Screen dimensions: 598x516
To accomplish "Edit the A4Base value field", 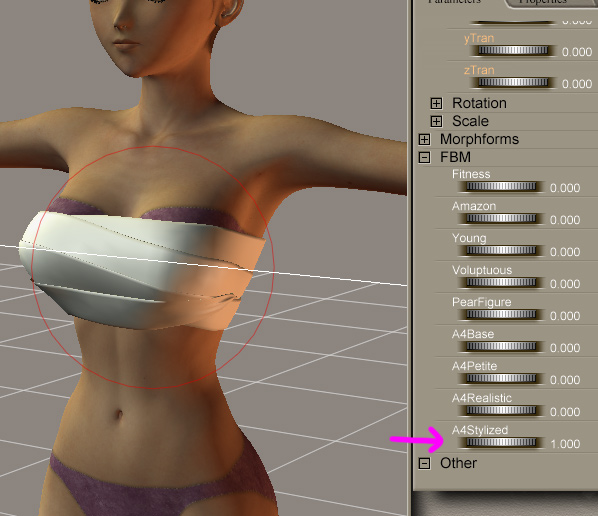I will pyautogui.click(x=565, y=348).
